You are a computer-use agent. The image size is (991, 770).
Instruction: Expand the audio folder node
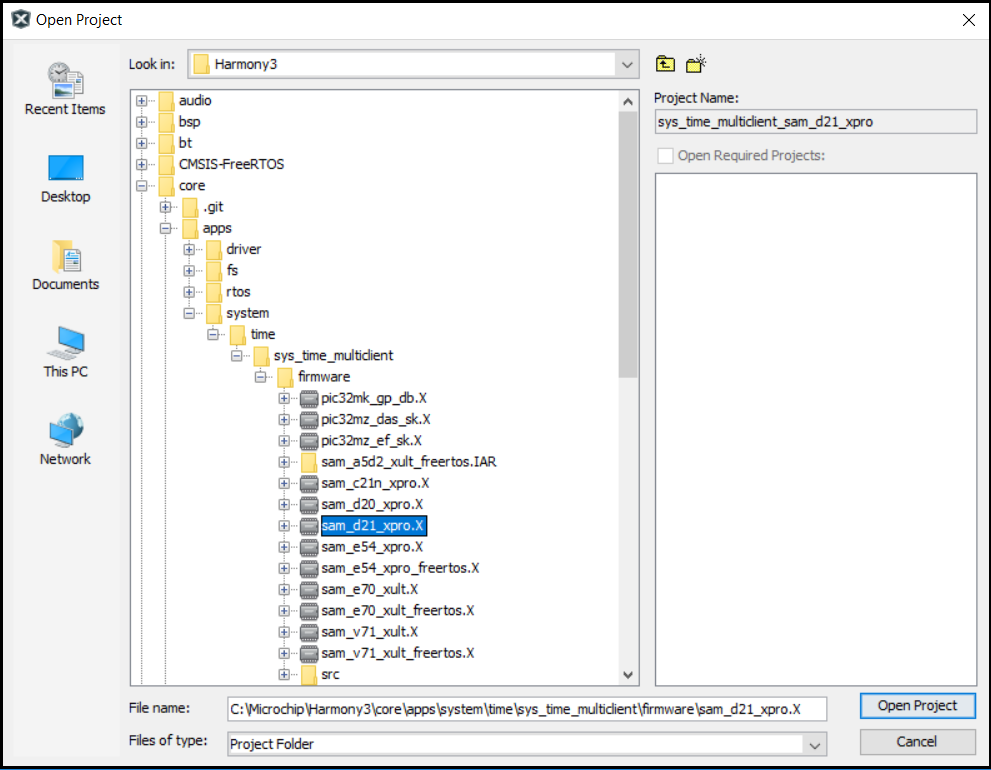pos(142,101)
